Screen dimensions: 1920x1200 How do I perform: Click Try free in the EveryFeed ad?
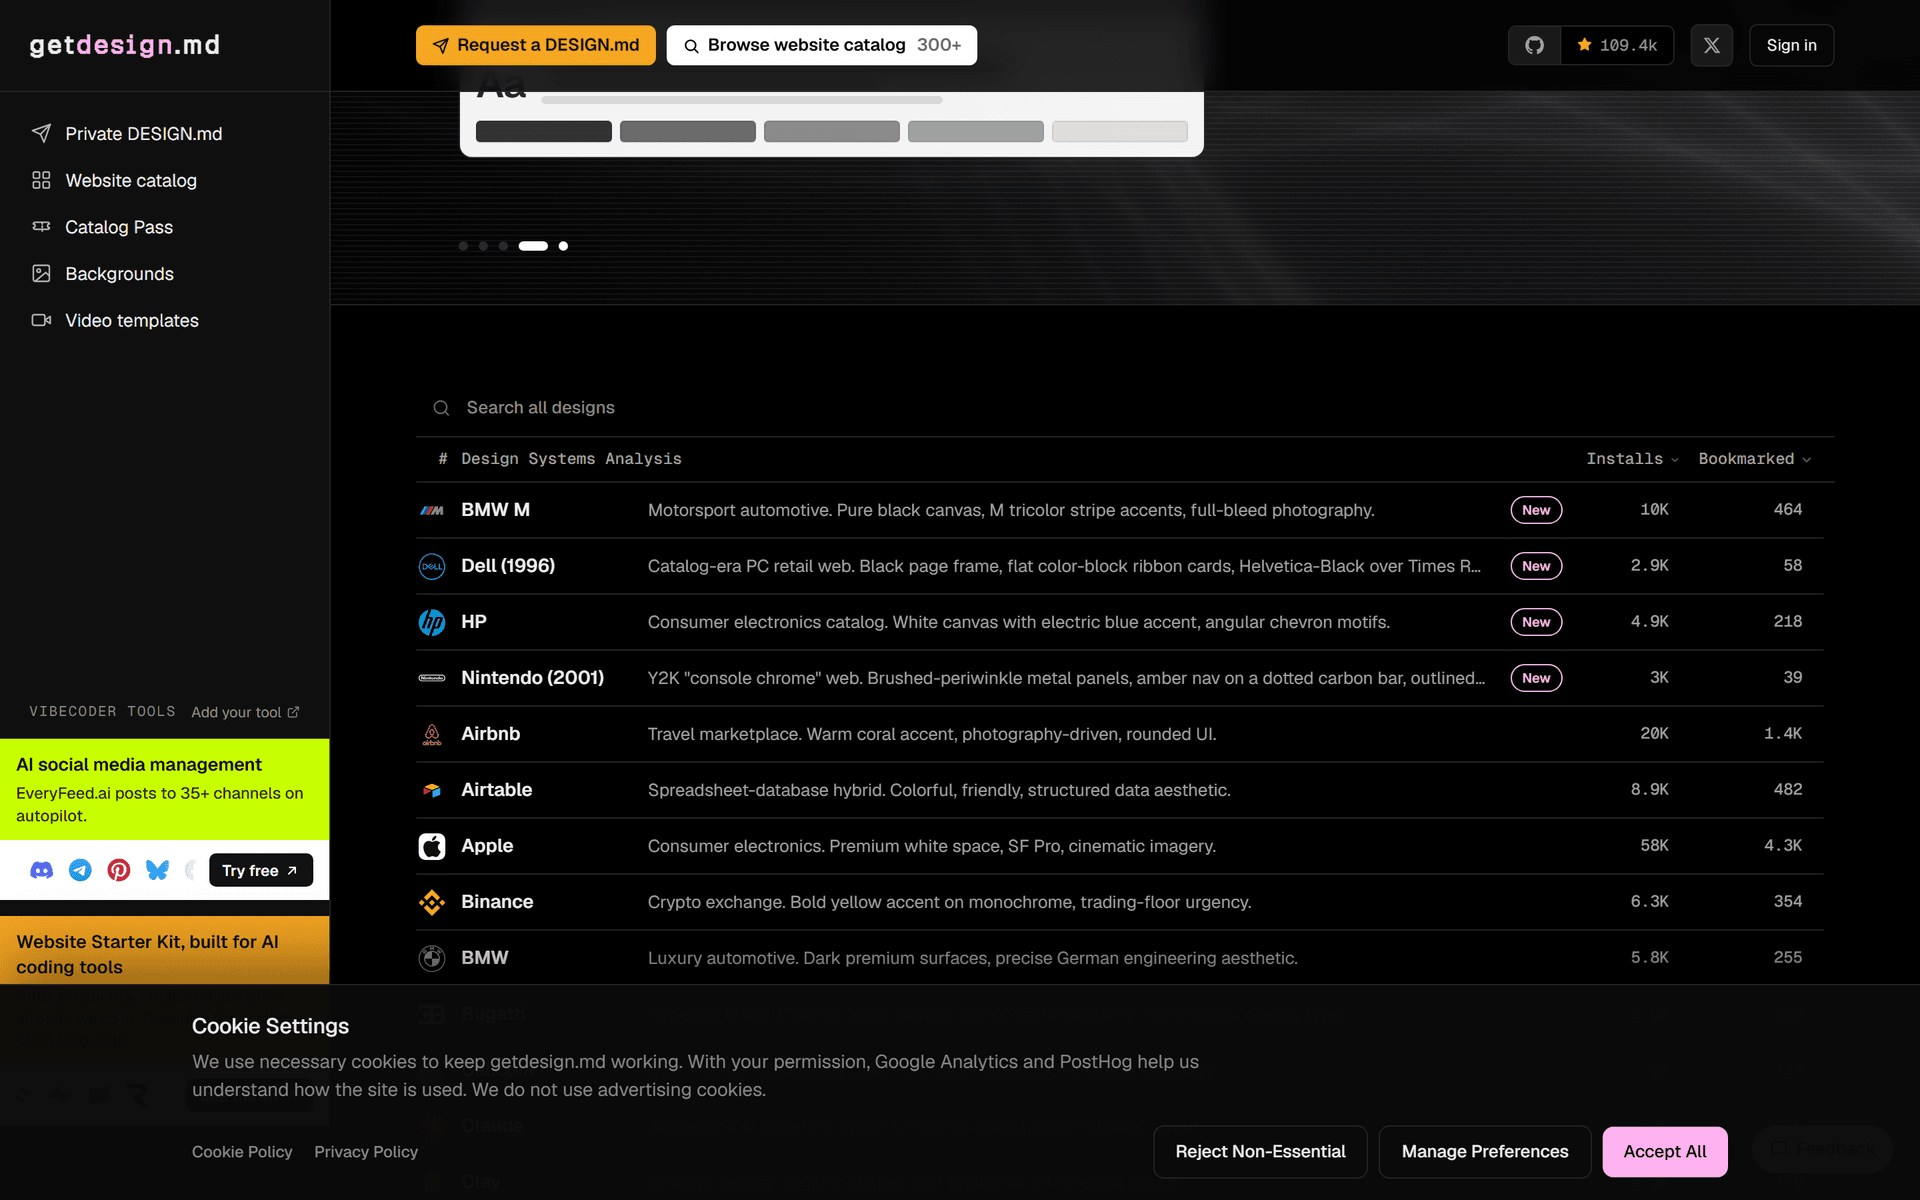coord(260,871)
